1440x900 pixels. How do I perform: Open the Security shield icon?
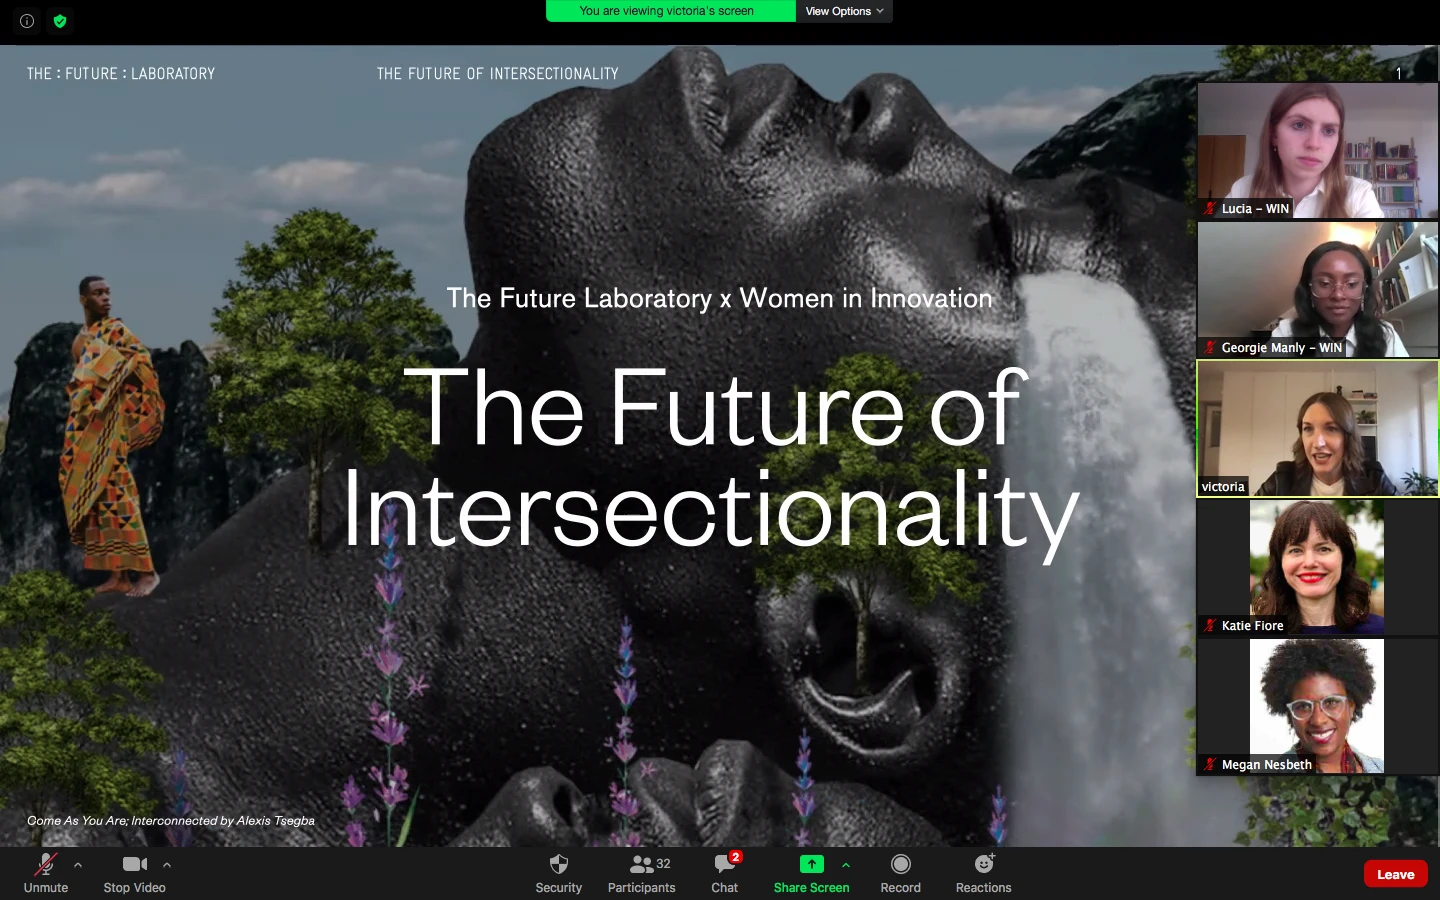point(558,864)
